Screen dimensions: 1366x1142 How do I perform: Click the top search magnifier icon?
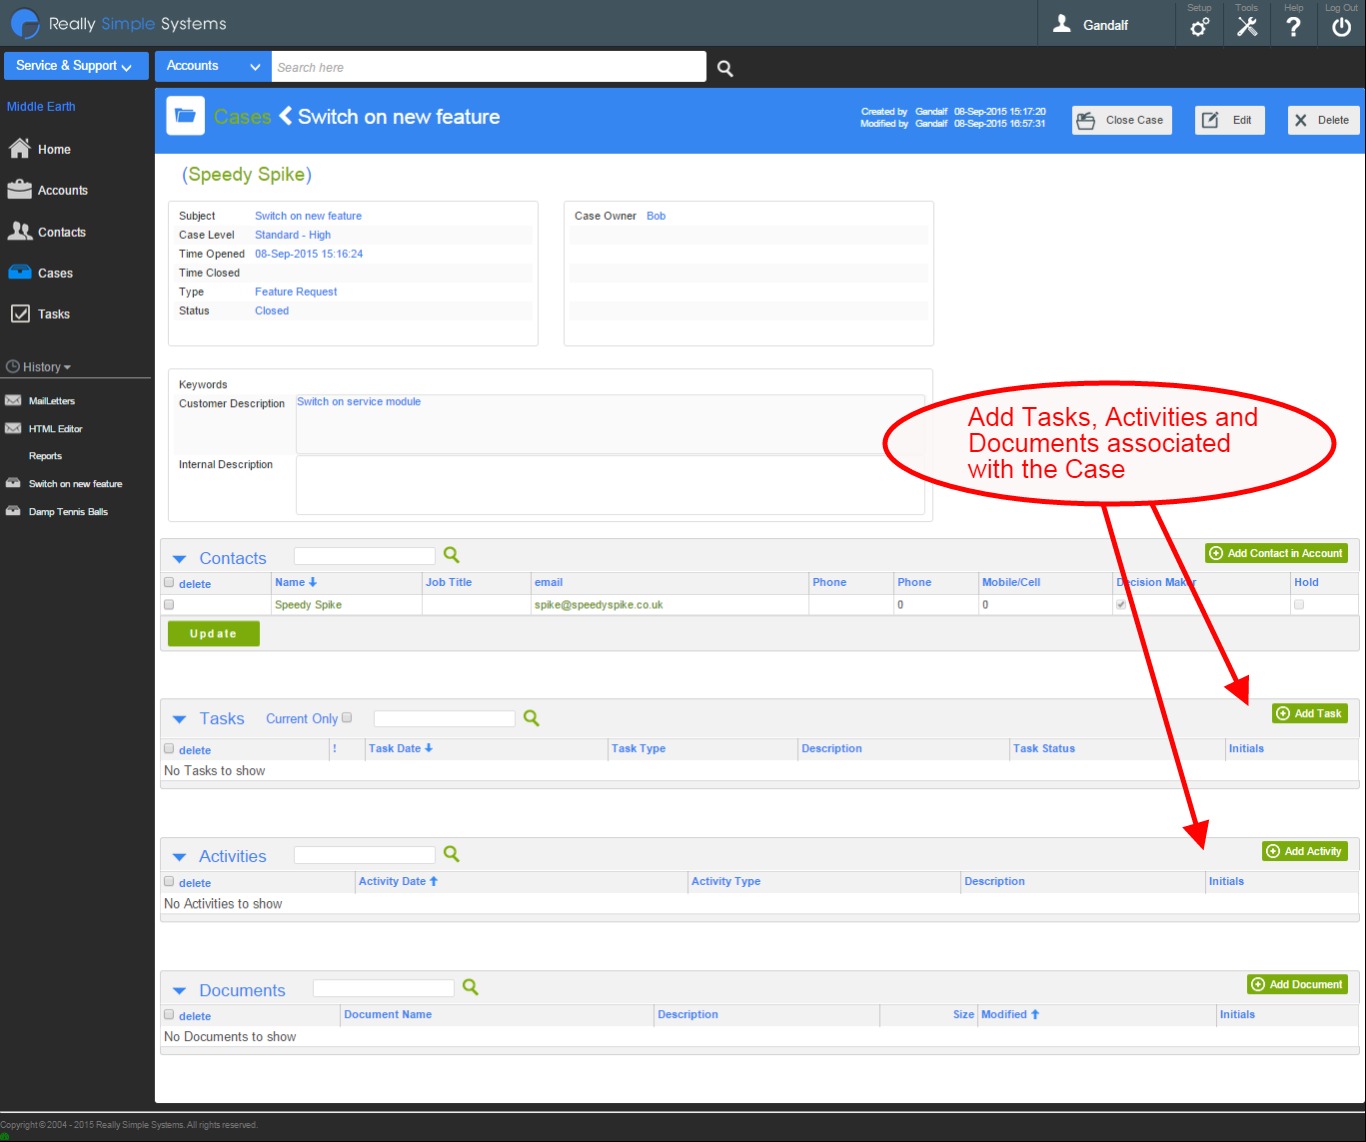point(725,68)
